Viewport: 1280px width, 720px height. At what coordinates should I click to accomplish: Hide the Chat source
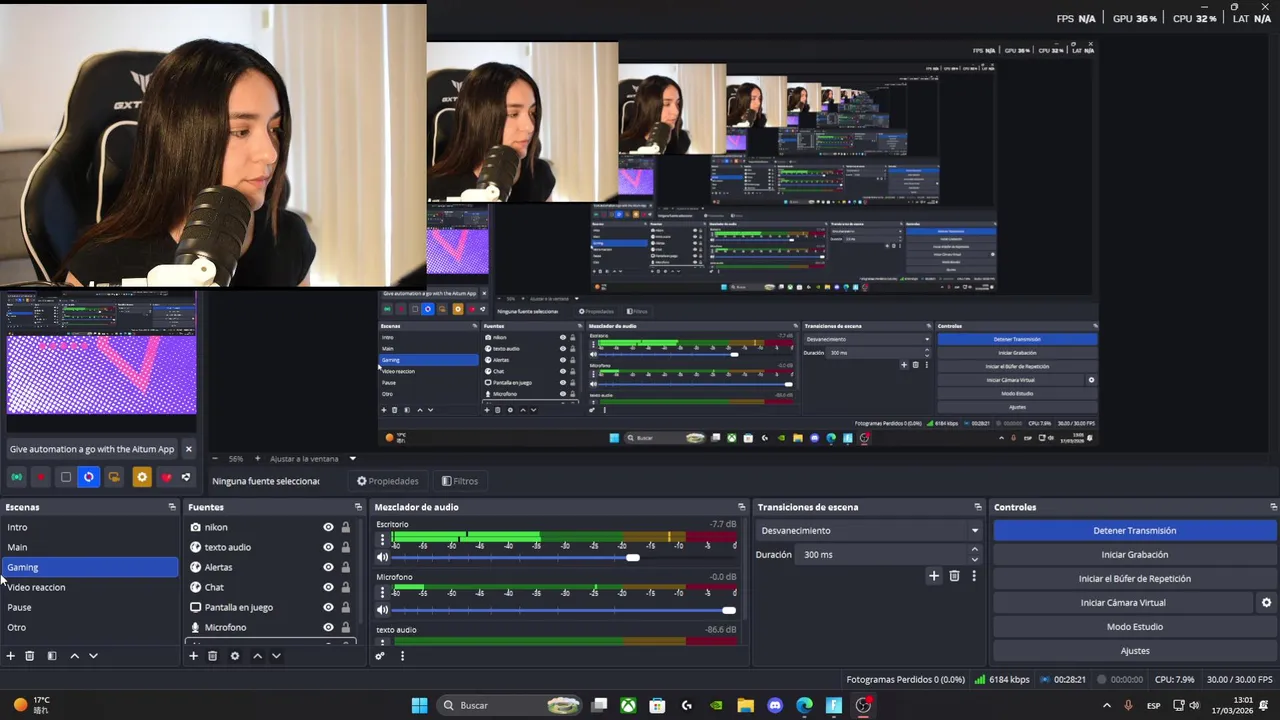coord(328,587)
